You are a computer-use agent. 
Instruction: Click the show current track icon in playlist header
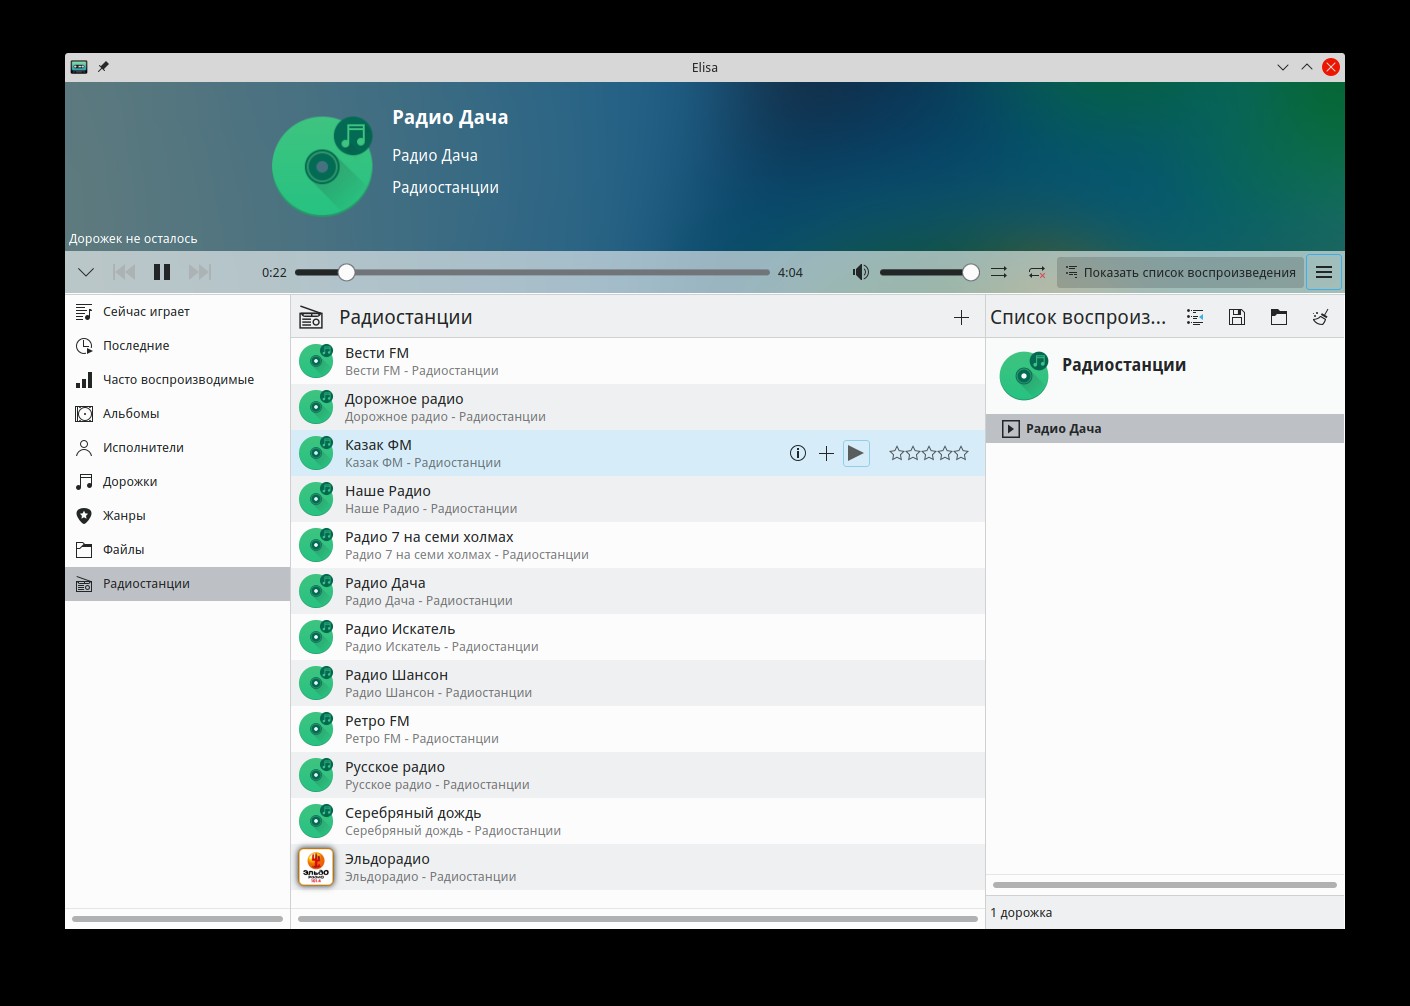[x=1195, y=317]
